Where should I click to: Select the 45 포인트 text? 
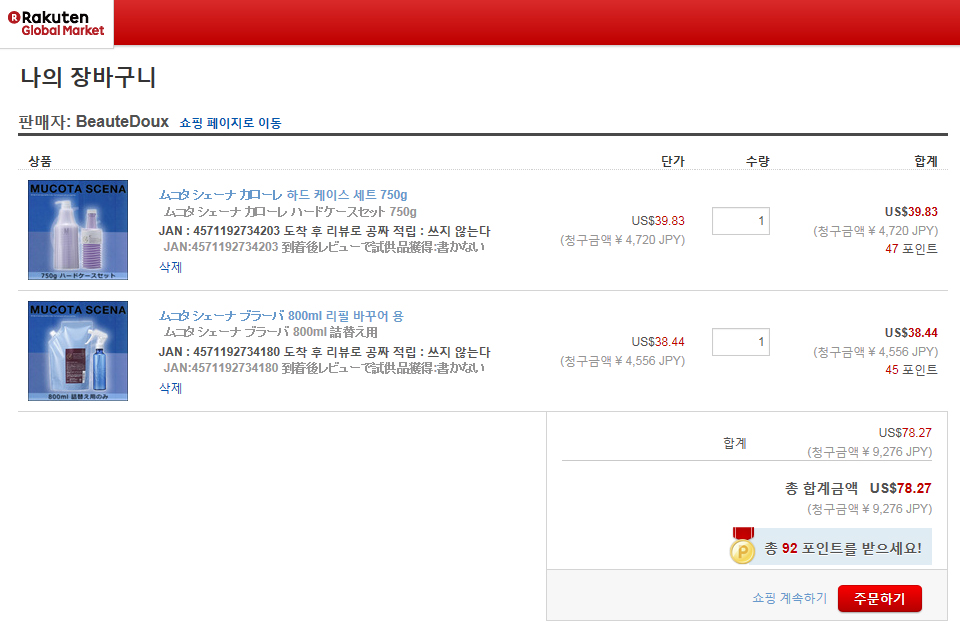[x=911, y=370]
